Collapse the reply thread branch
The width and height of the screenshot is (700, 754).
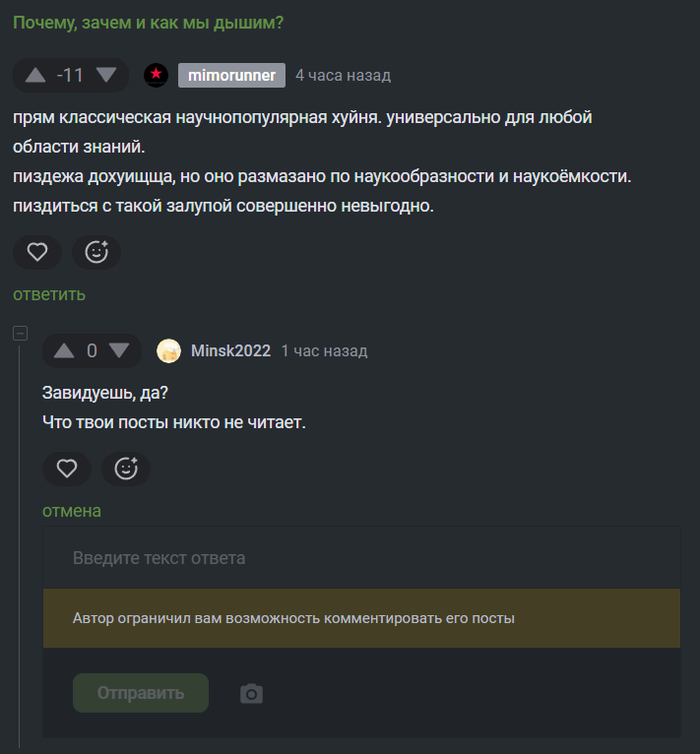pyautogui.click(x=20, y=333)
